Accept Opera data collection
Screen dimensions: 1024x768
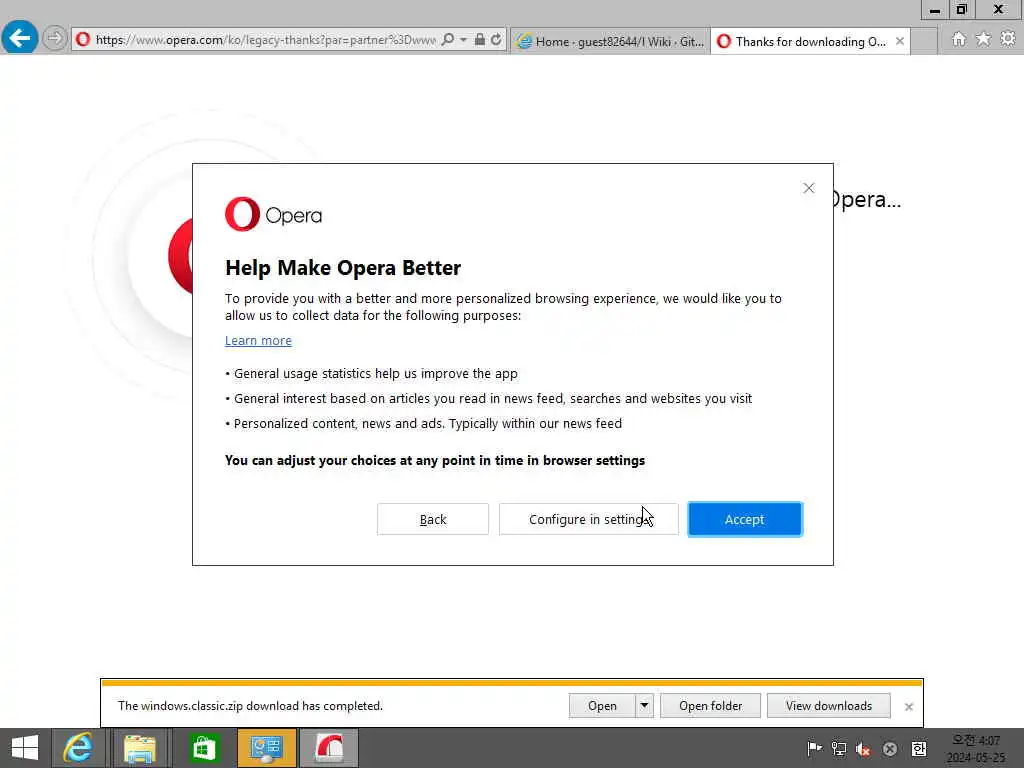(x=744, y=519)
